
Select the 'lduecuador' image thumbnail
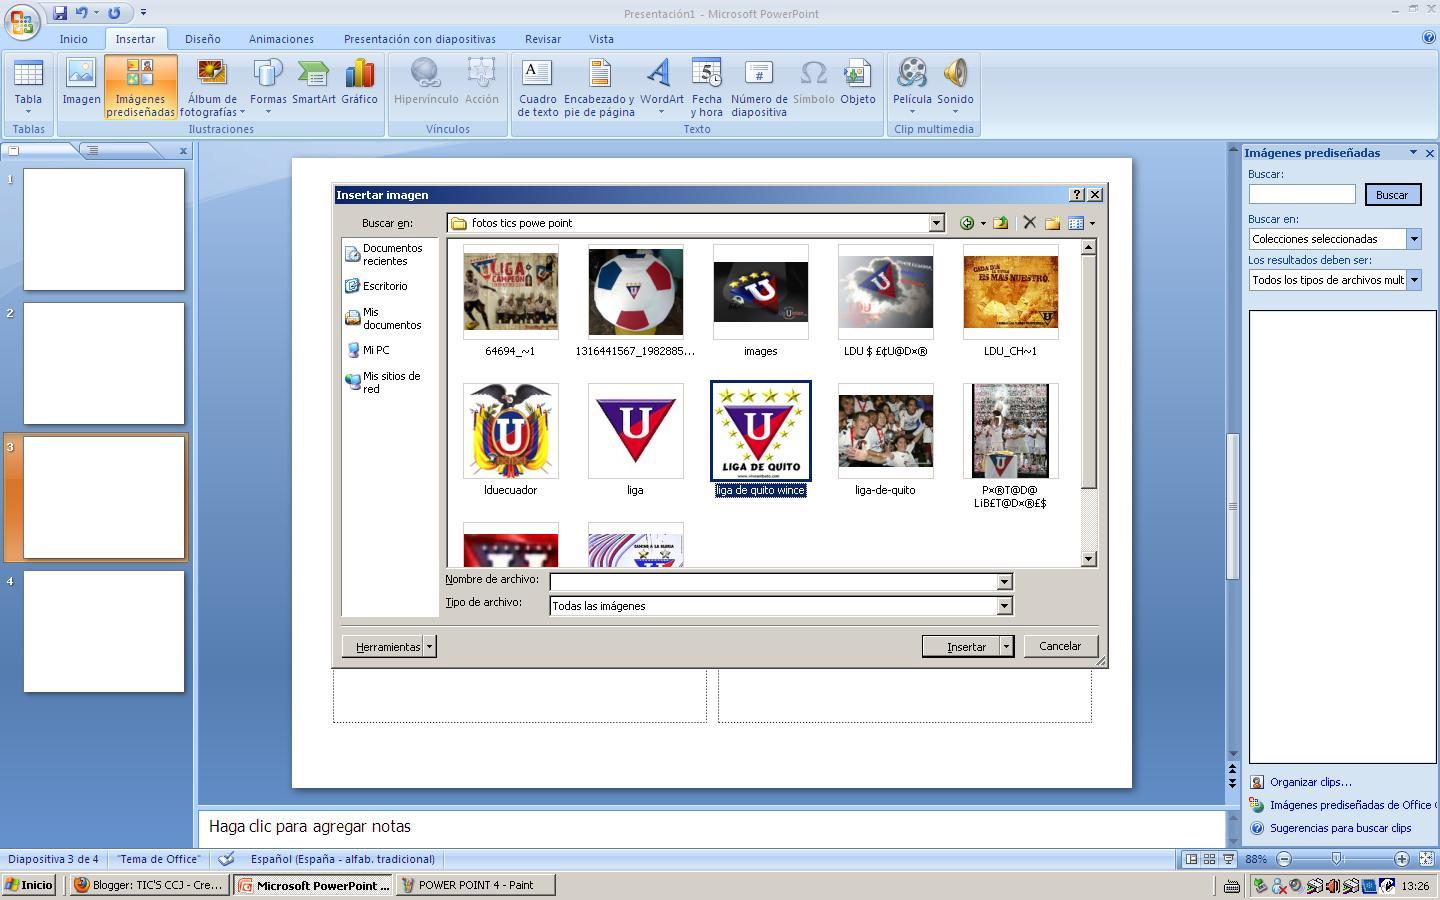point(510,432)
